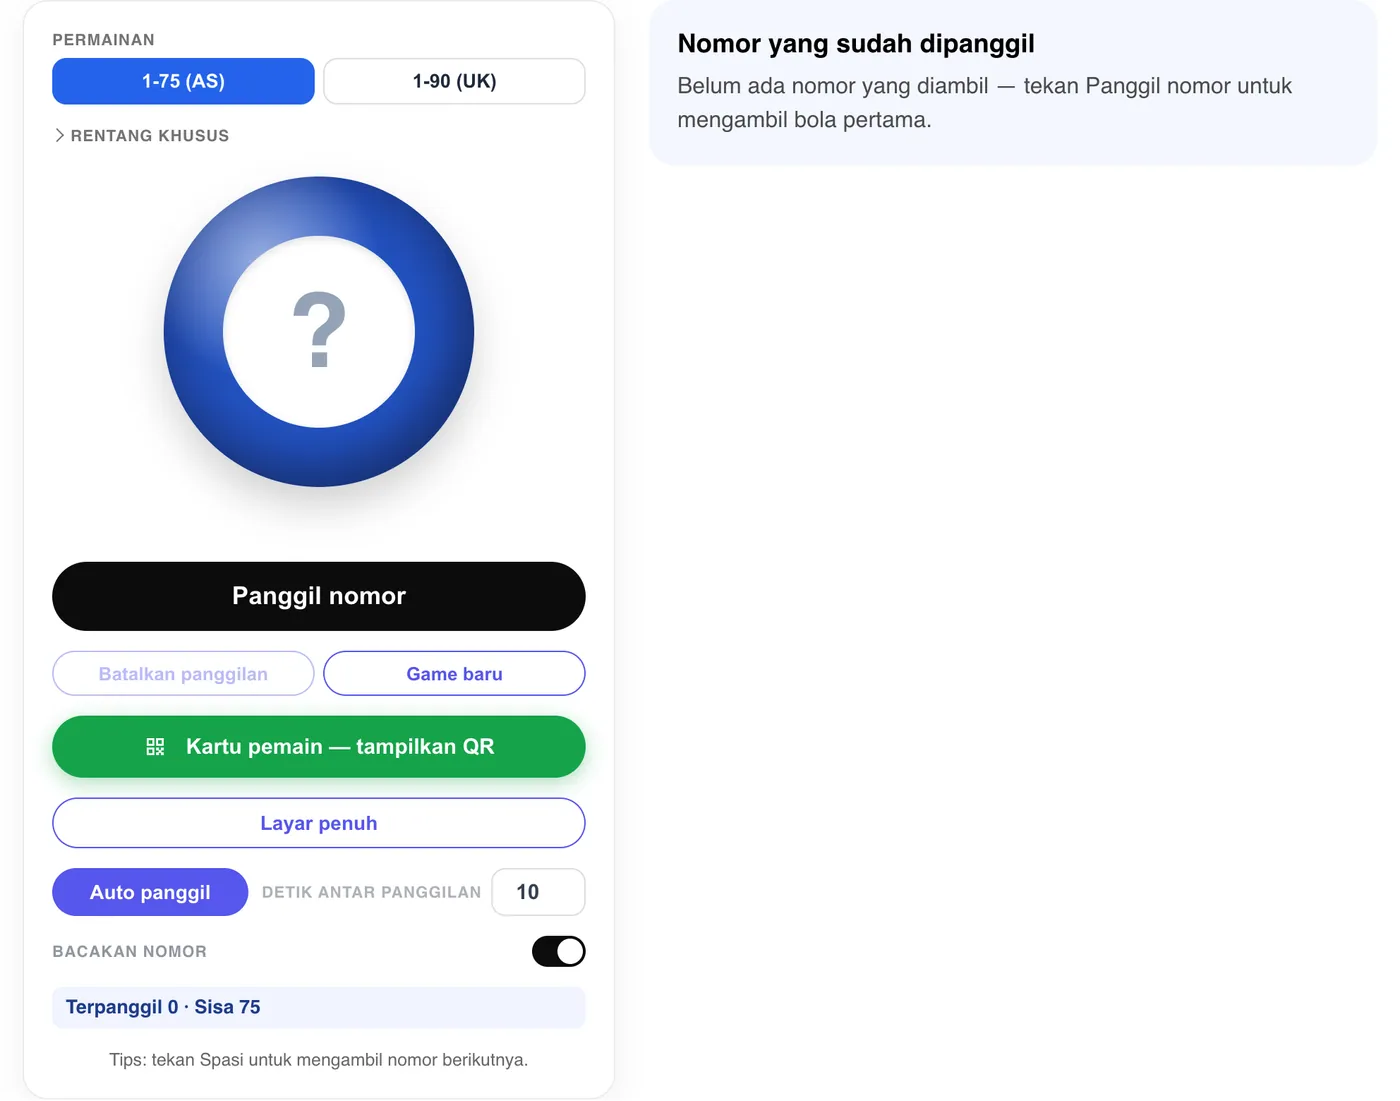Click the Terpanggil 0 · Sisa 75 status bar

[319, 1007]
